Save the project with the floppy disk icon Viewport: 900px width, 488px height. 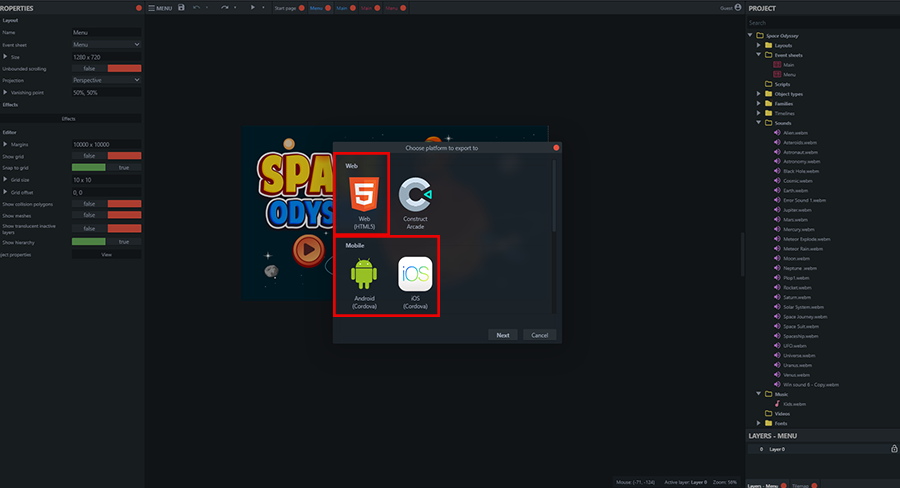click(181, 7)
